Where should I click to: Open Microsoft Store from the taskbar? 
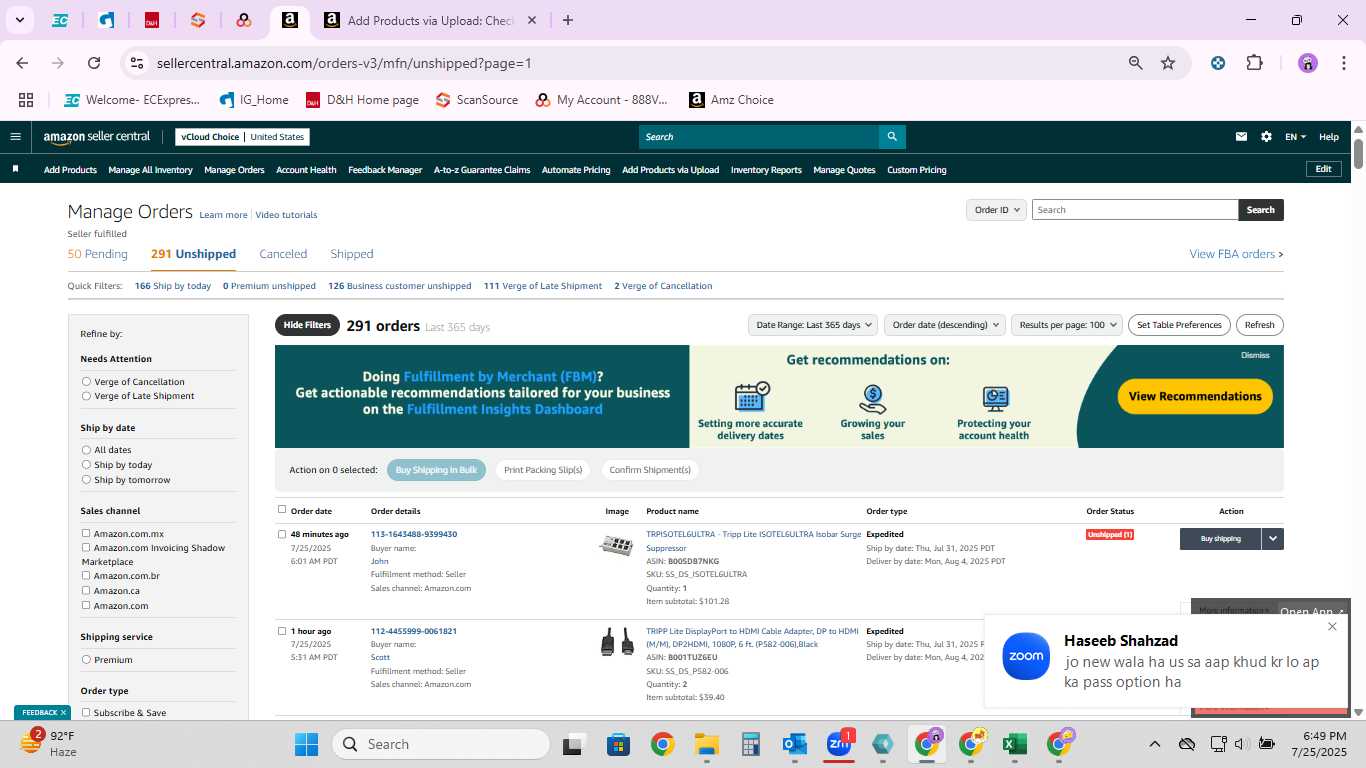tap(618, 744)
